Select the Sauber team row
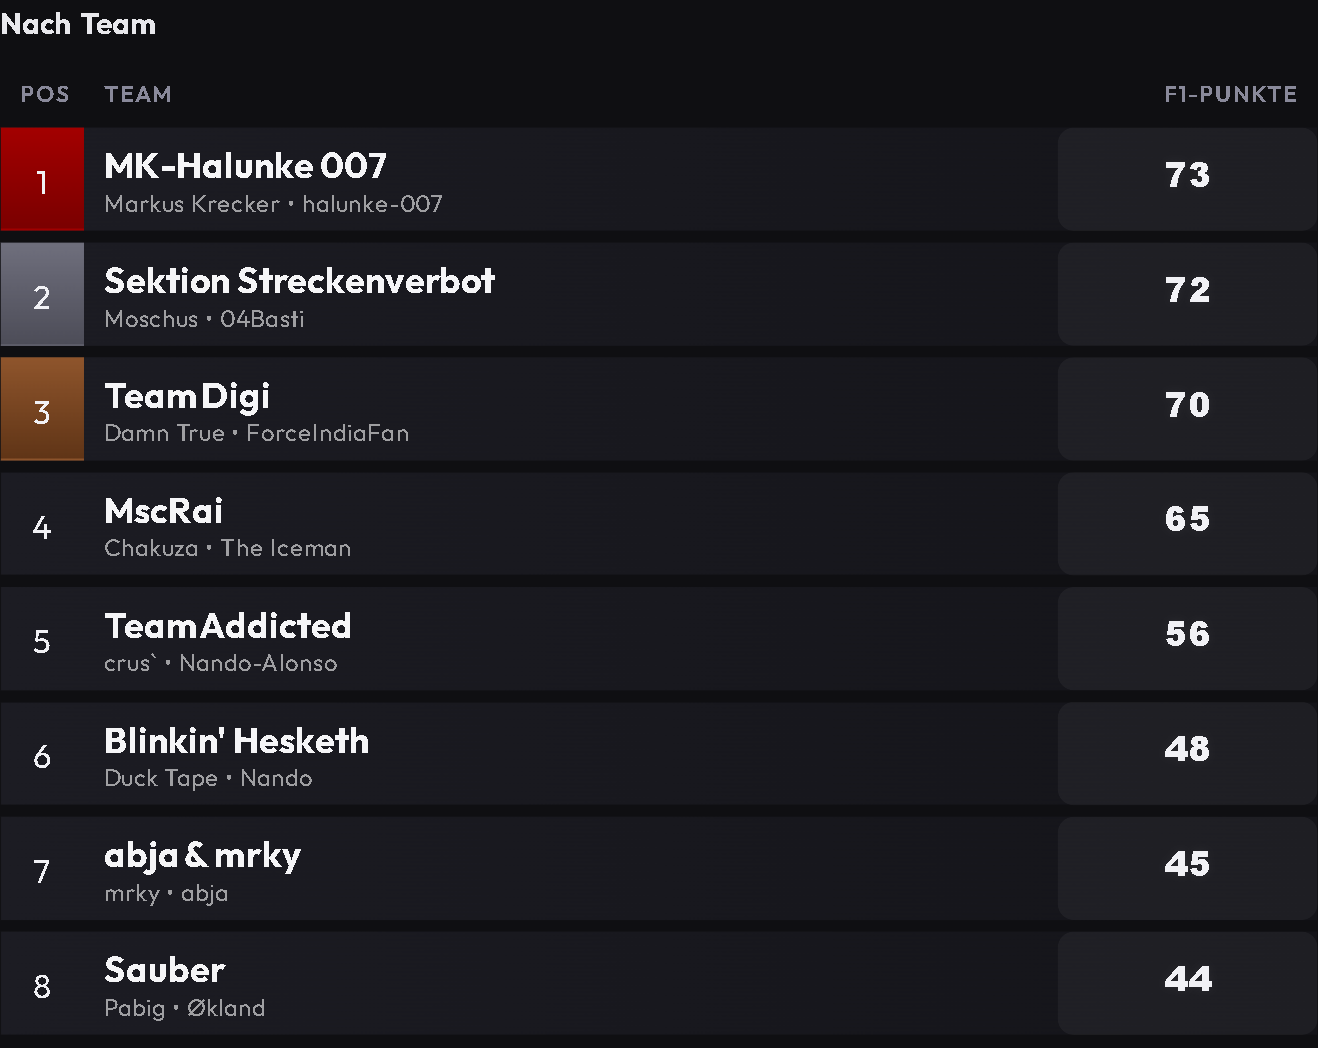 point(659,984)
